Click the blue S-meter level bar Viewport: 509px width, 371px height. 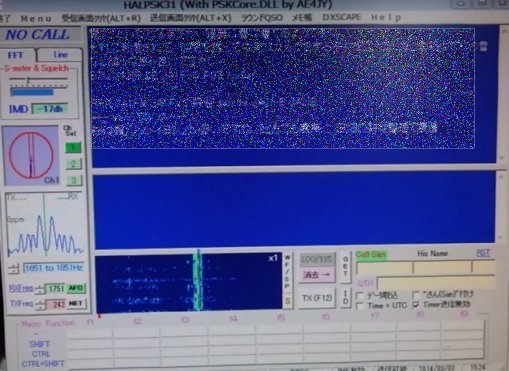[x=32, y=92]
